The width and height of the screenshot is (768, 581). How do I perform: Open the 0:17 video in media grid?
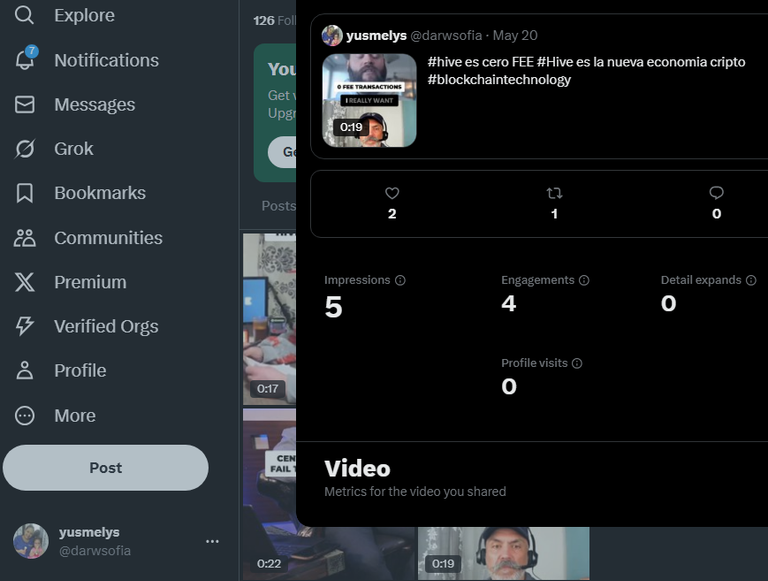[x=269, y=319]
